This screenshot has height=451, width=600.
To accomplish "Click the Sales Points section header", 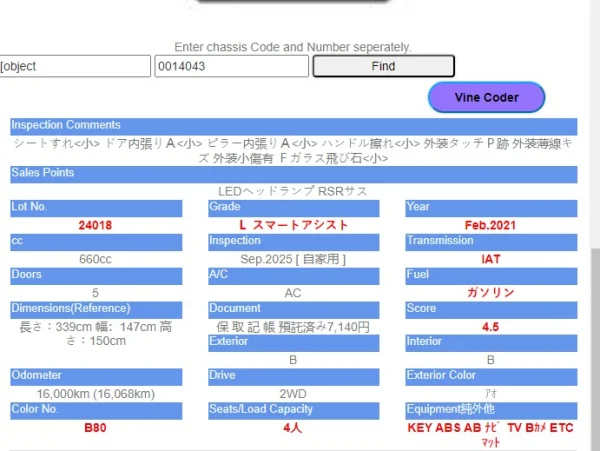I will point(294,173).
